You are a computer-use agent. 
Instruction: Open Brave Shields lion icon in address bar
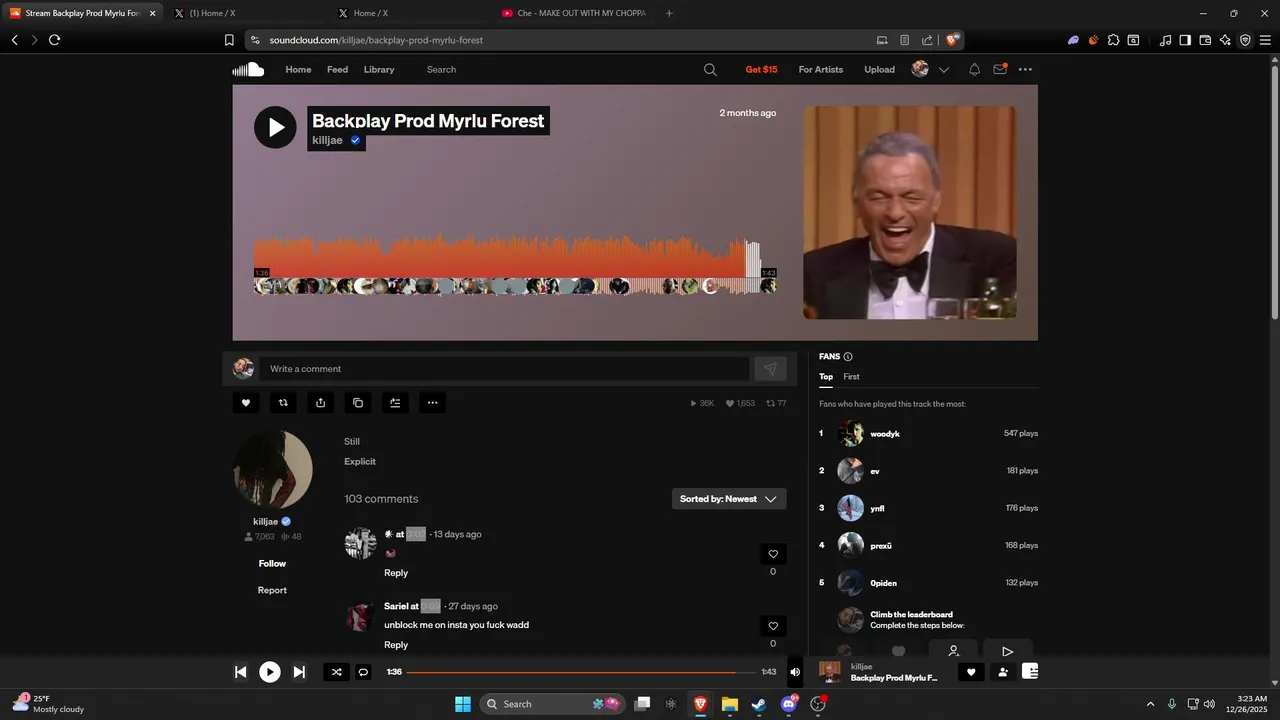click(x=952, y=40)
